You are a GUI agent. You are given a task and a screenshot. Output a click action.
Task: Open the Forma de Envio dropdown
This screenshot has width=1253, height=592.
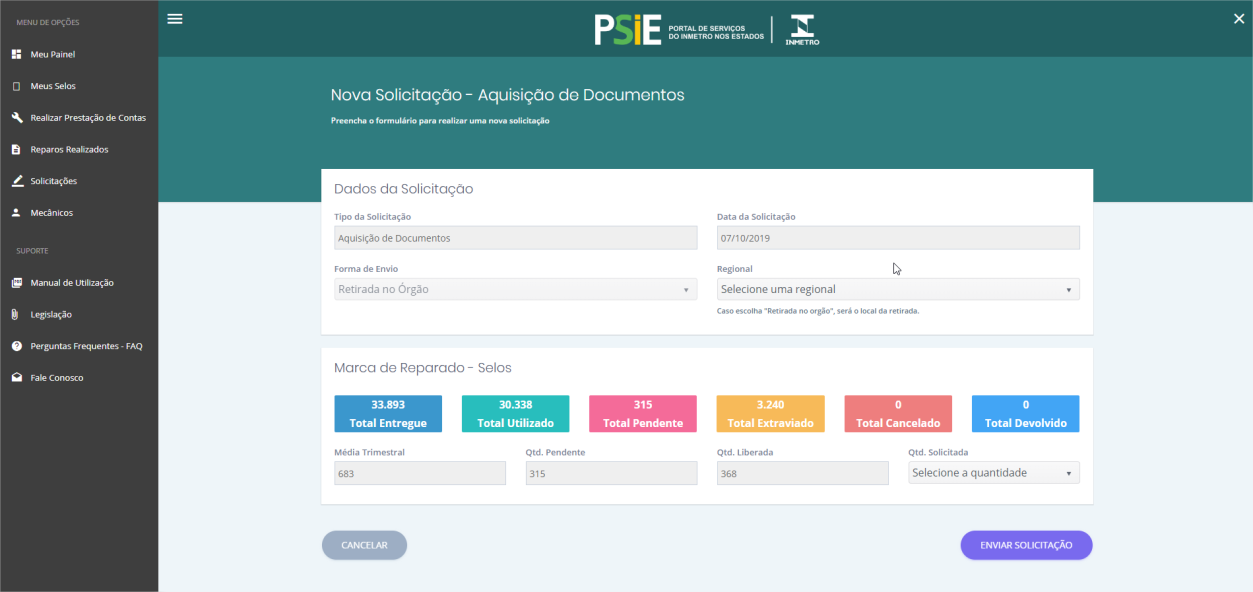tap(515, 289)
